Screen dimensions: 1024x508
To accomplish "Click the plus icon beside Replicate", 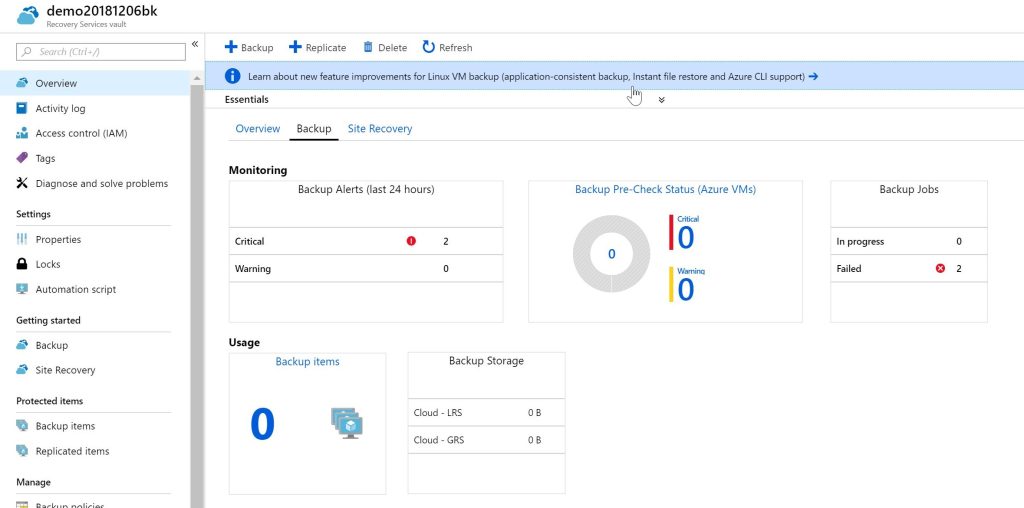I will [295, 47].
